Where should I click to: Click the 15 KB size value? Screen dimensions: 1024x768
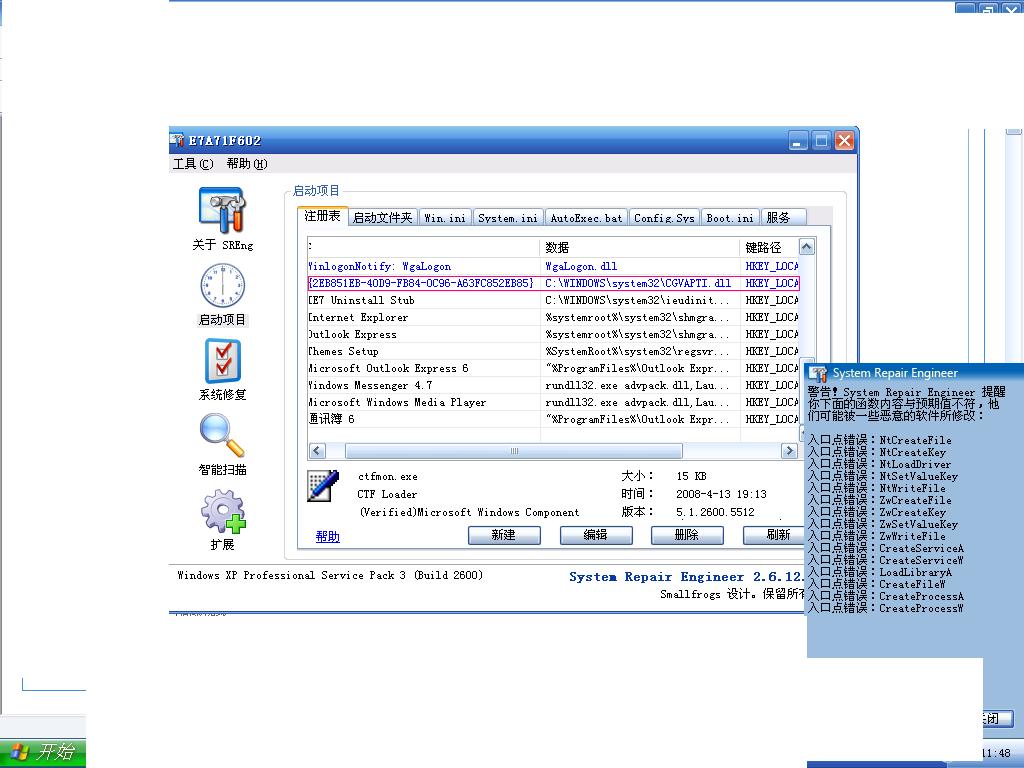pyautogui.click(x=692, y=476)
